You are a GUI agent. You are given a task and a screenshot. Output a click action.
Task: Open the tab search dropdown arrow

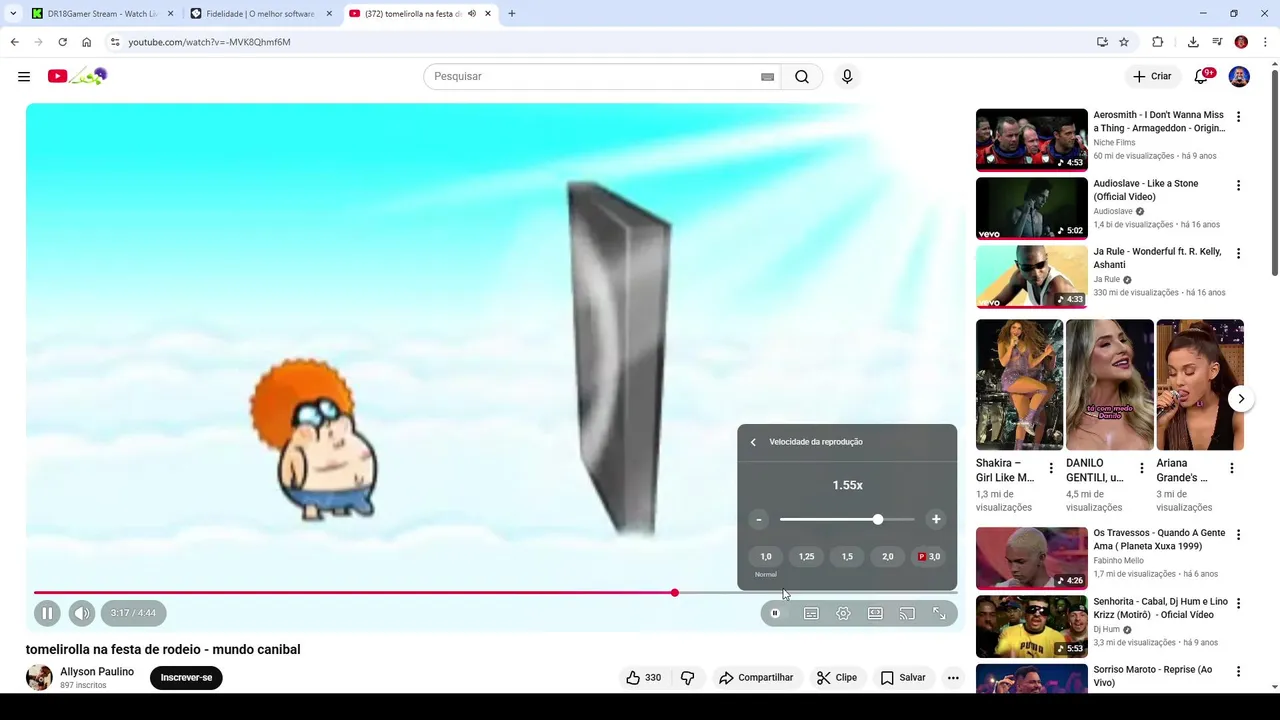pos(12,14)
